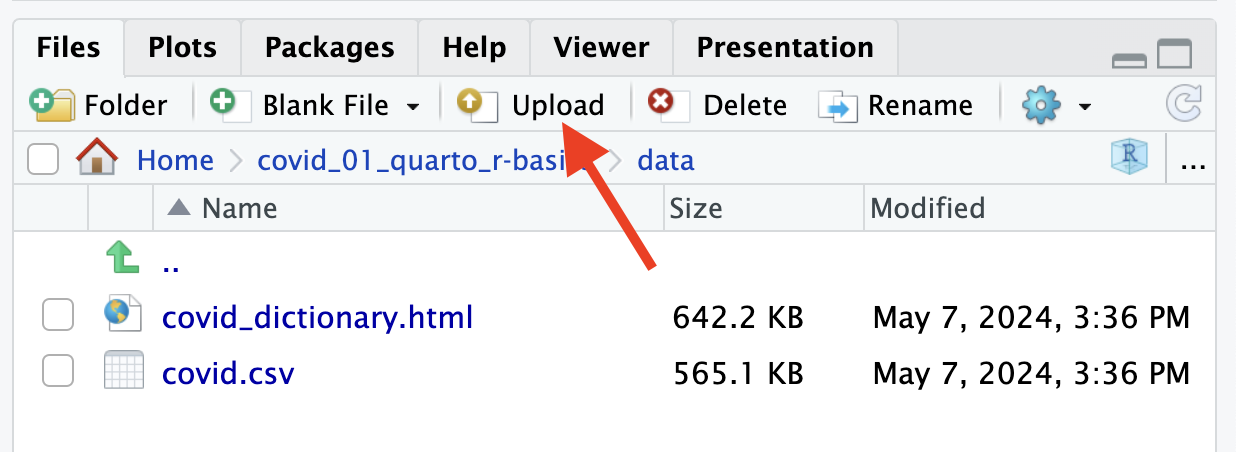Open the gear dropdown arrow
Viewport: 1236px width, 452px height.
1083,106
